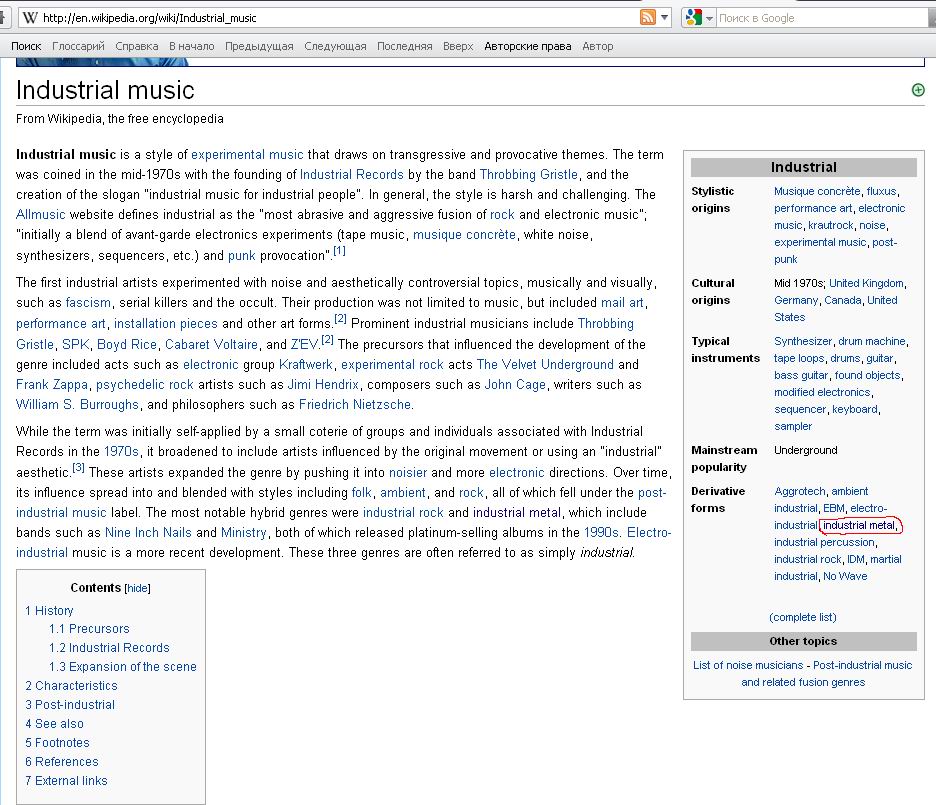The height and width of the screenshot is (805, 936).
Task: Go to 1 History in Contents
Action: 49,610
